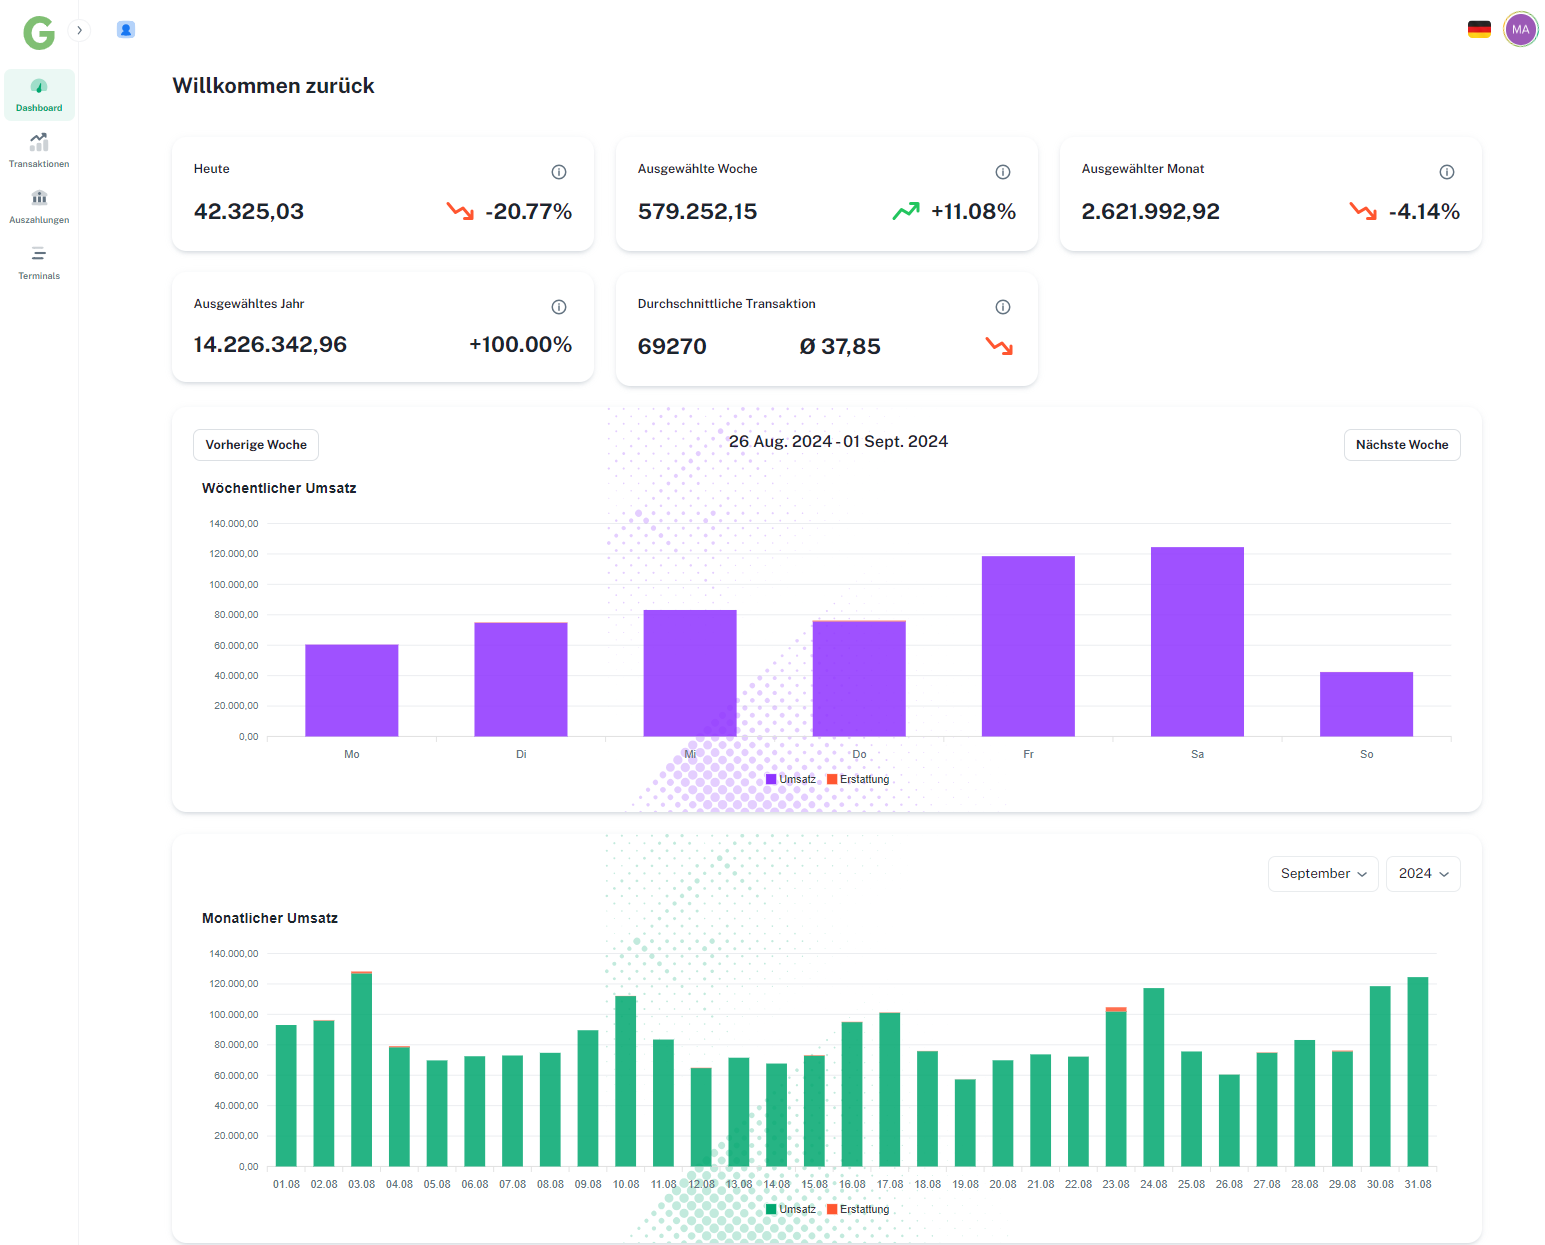Image resolution: width=1545 pixels, height=1245 pixels.
Task: Click the Monatlicher Umsatz heading
Action: coord(270,918)
